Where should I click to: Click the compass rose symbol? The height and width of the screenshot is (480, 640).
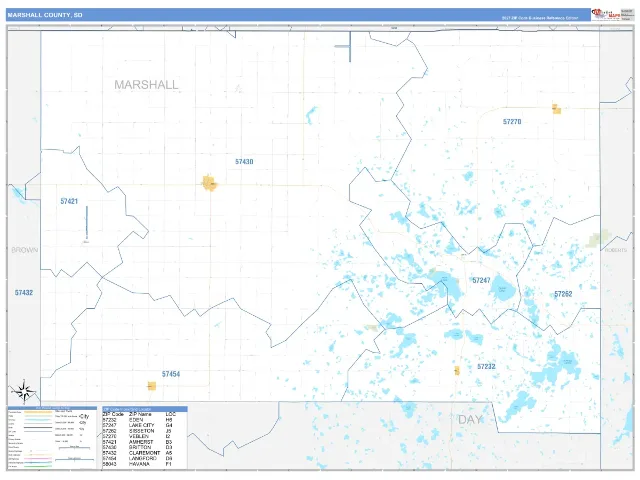click(x=24, y=391)
